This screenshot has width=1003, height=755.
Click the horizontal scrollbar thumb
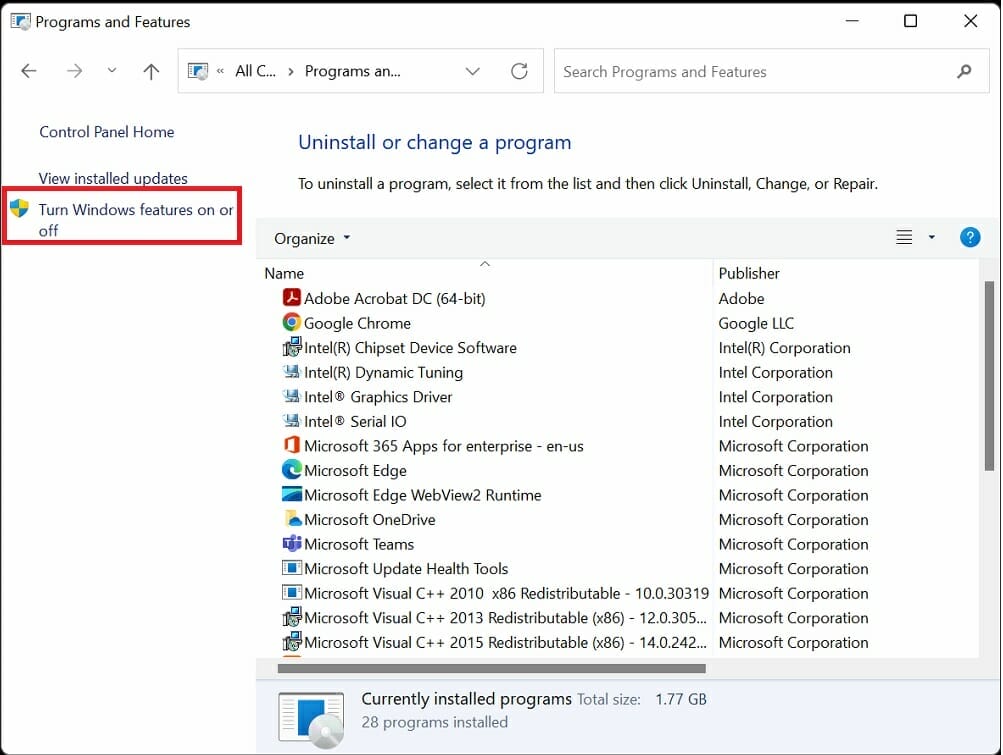coord(491,668)
